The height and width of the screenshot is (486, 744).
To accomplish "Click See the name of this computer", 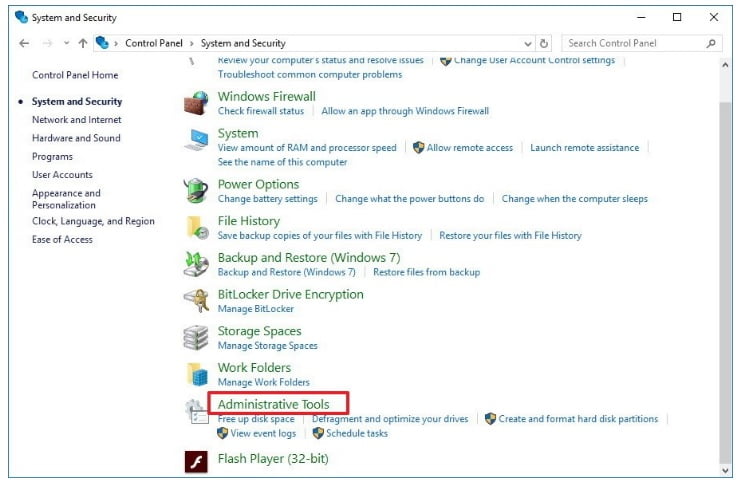I will [x=282, y=162].
